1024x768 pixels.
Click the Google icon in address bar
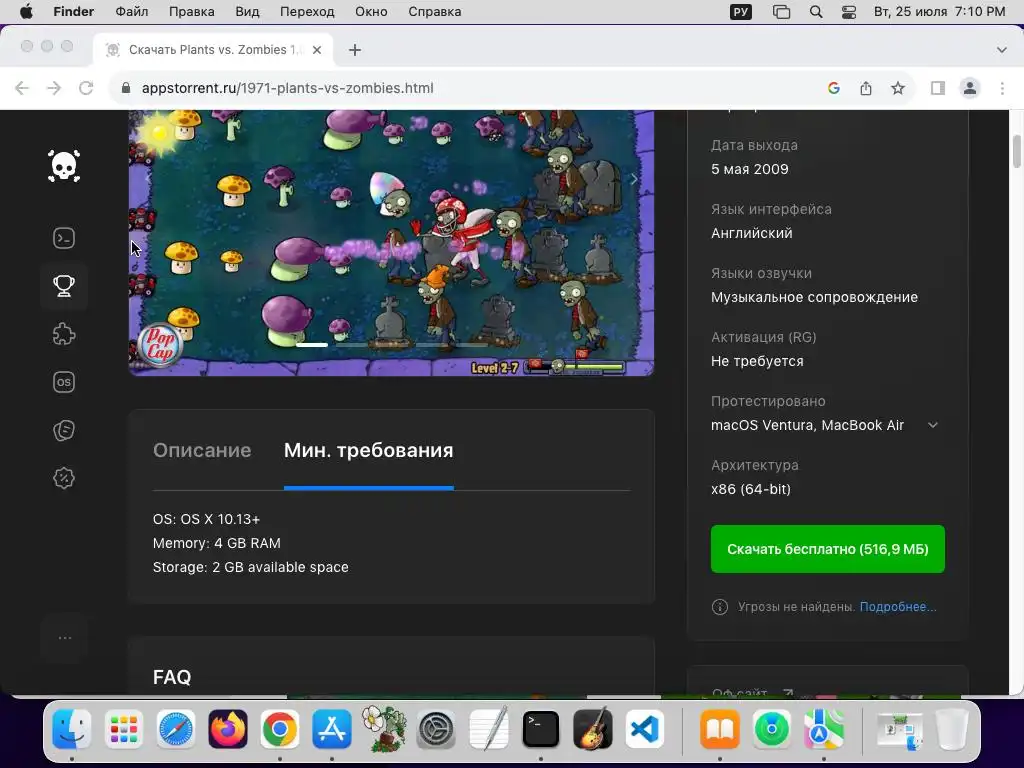point(833,88)
